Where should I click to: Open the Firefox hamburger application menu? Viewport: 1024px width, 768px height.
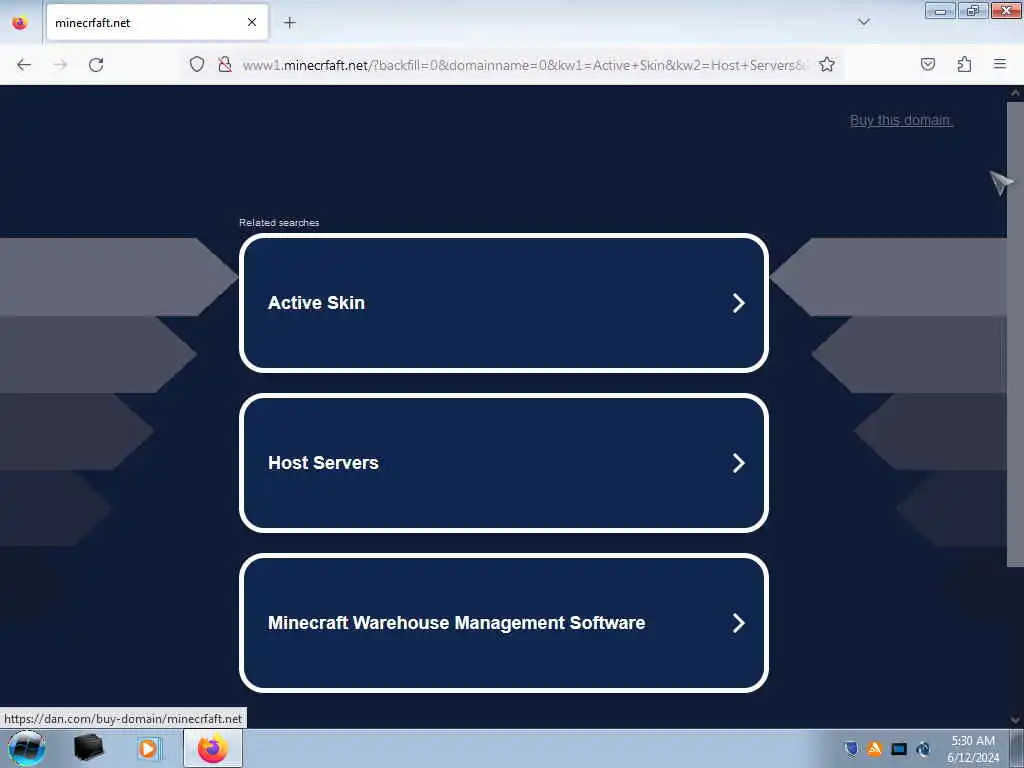coord(1000,64)
